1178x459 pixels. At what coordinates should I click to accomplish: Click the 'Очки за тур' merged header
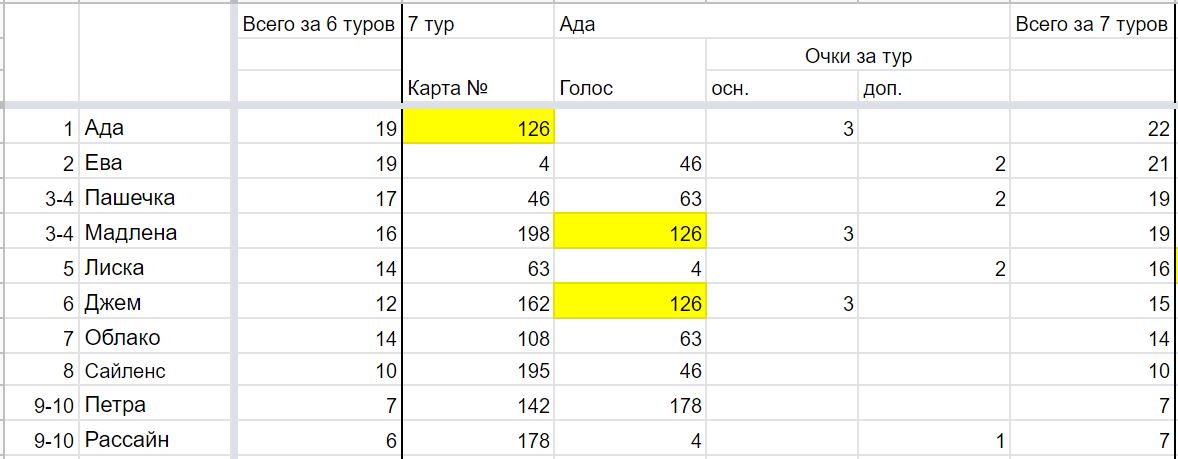pyautogui.click(x=858, y=56)
